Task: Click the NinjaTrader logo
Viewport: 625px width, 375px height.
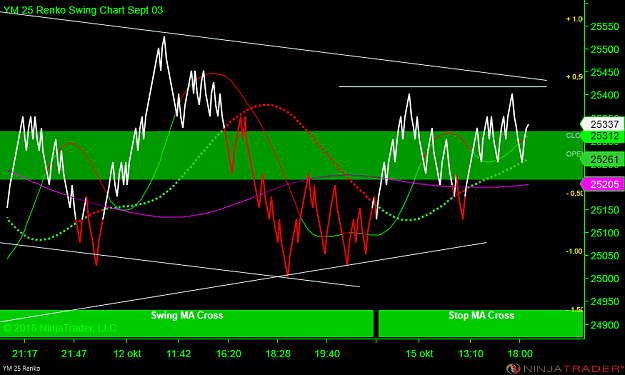Action: (x=564, y=368)
